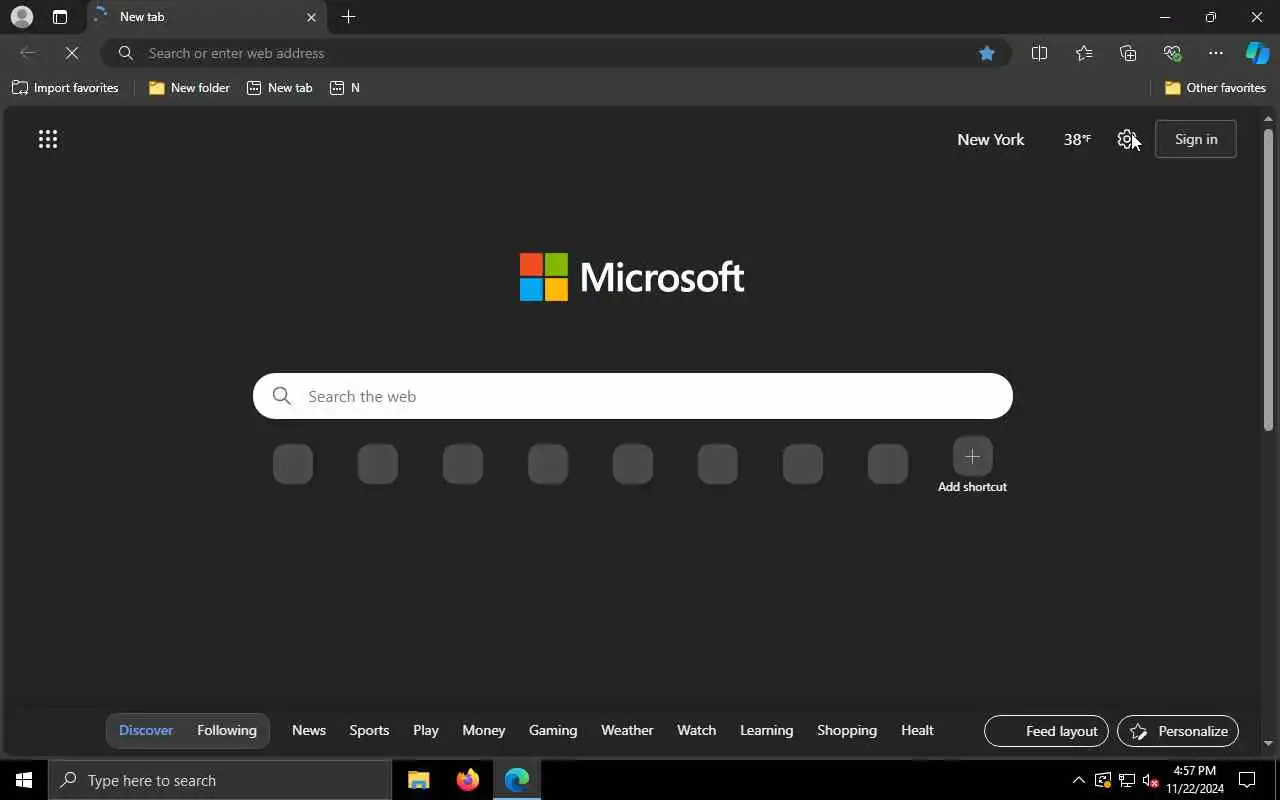Open the Shopping category
Image resolution: width=1280 pixels, height=800 pixels.
pyautogui.click(x=847, y=730)
